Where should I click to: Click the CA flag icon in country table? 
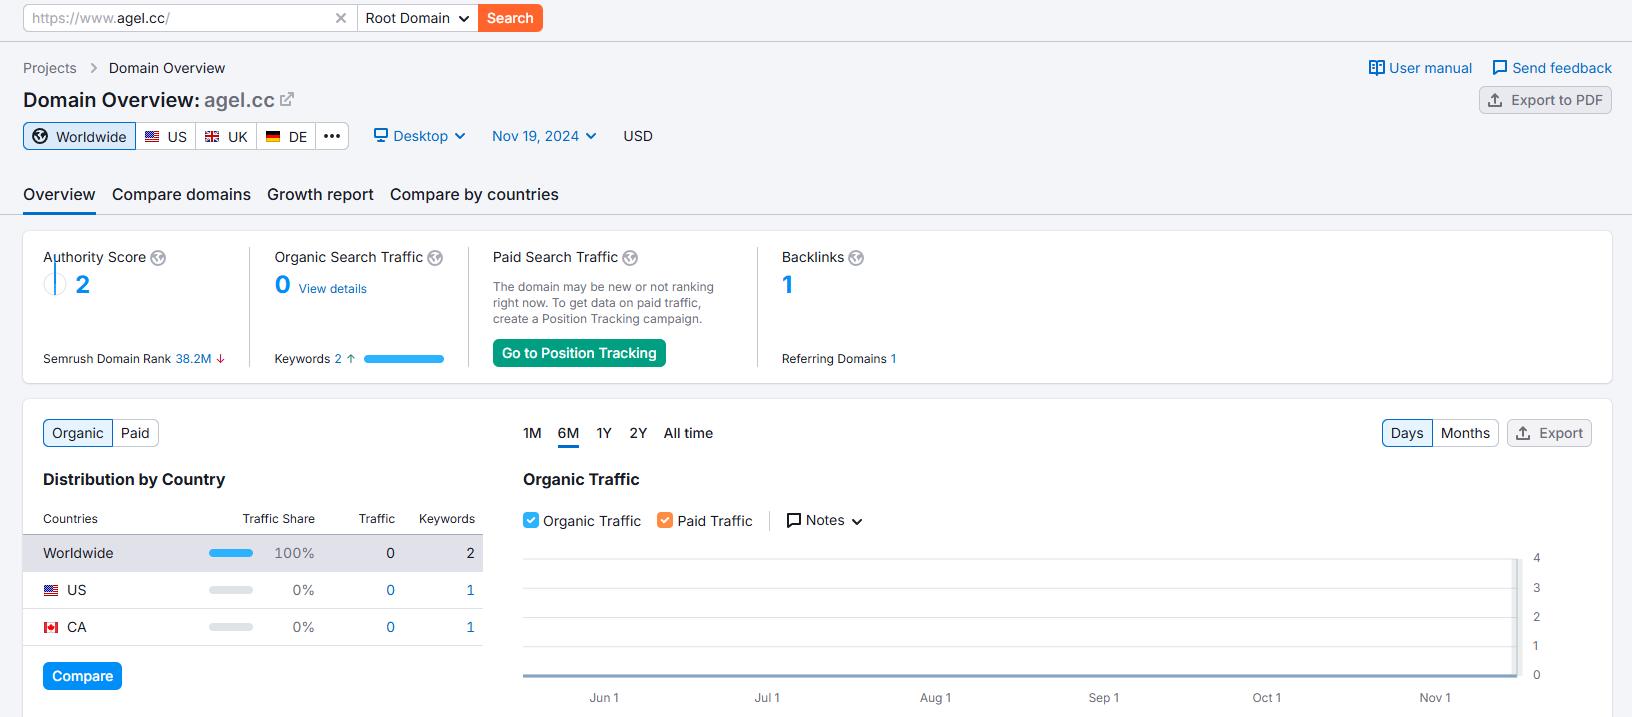(51, 628)
